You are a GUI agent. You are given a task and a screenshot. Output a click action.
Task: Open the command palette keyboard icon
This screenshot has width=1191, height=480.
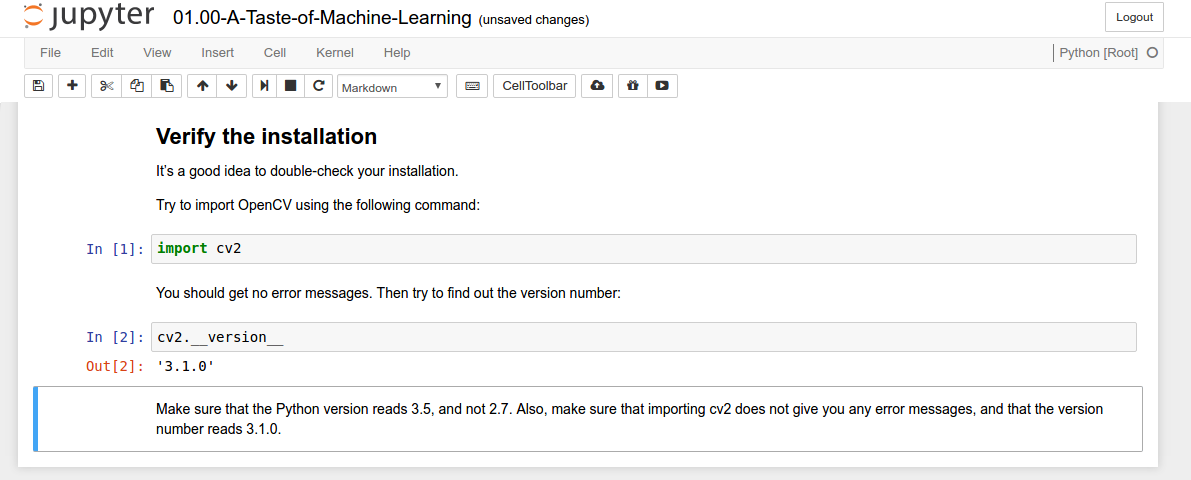(472, 86)
